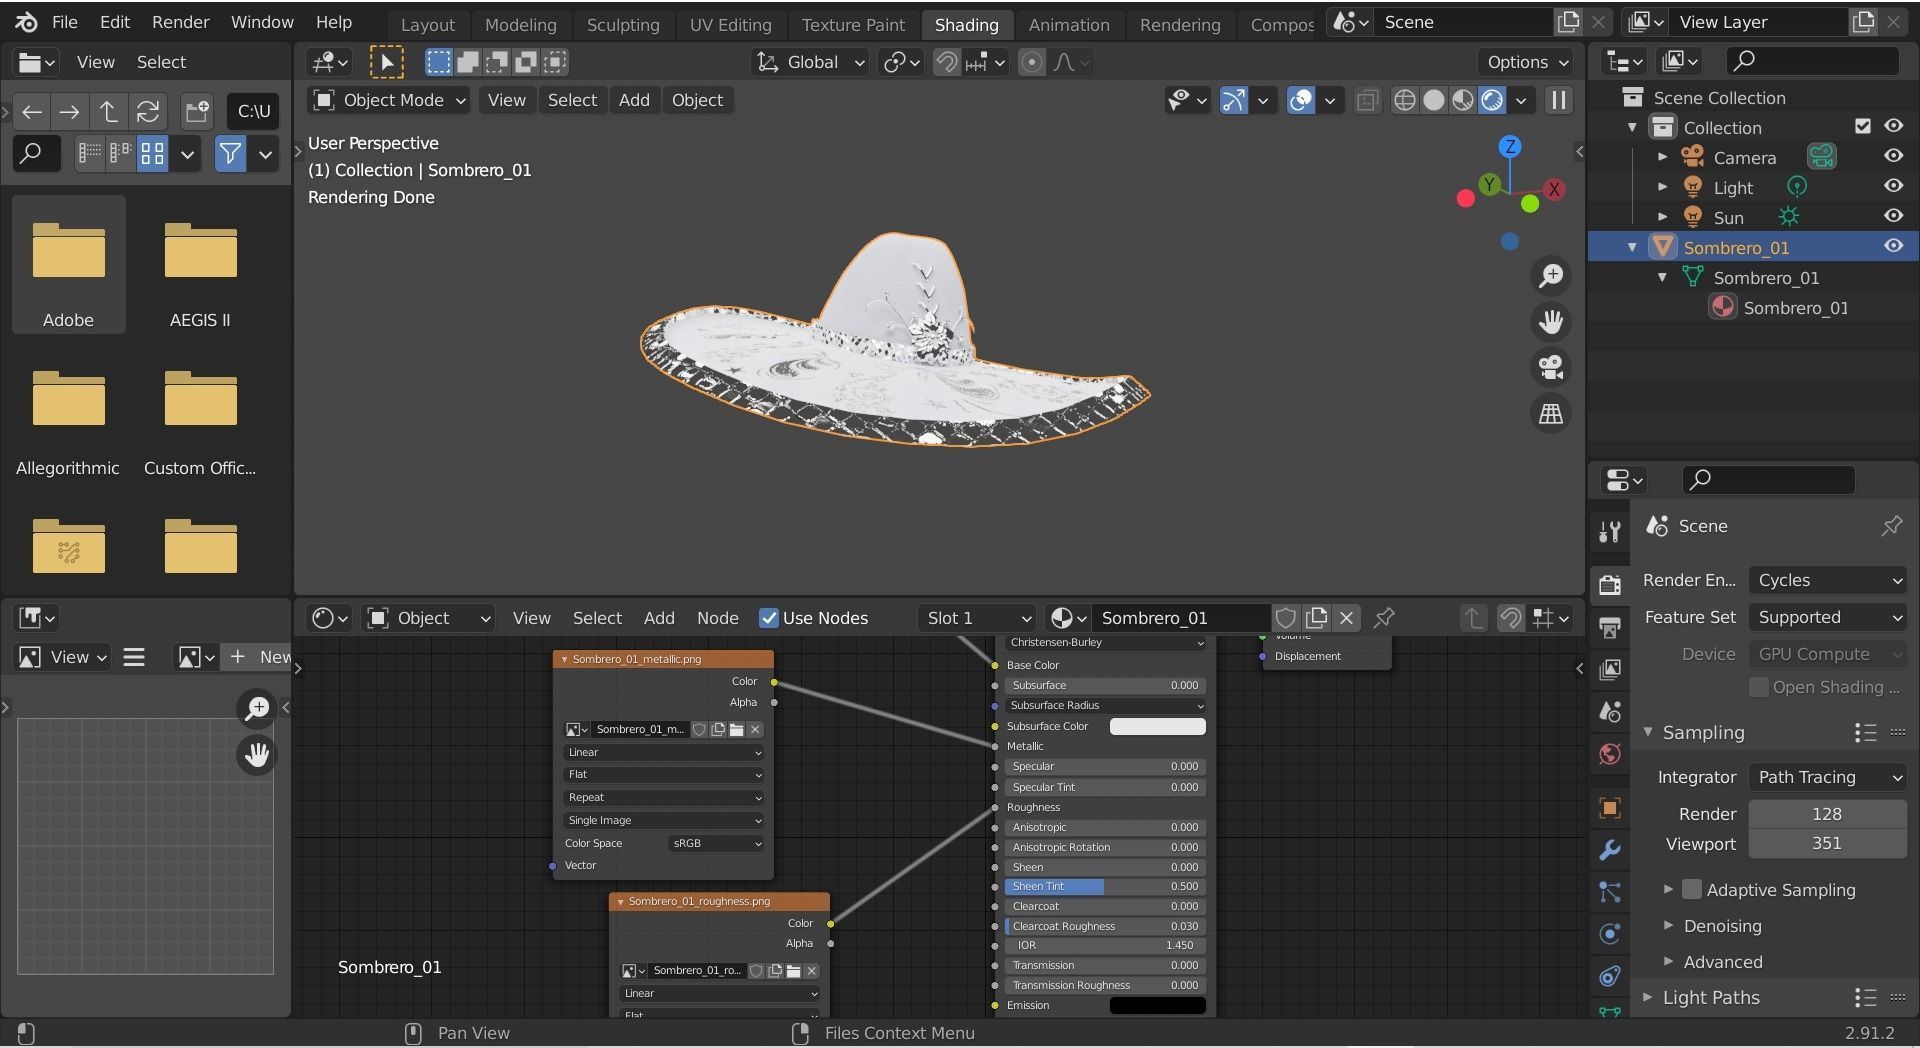Click the viewport zoom magnifier icon
Screen dimensions: 1920x1048
coord(1551,276)
